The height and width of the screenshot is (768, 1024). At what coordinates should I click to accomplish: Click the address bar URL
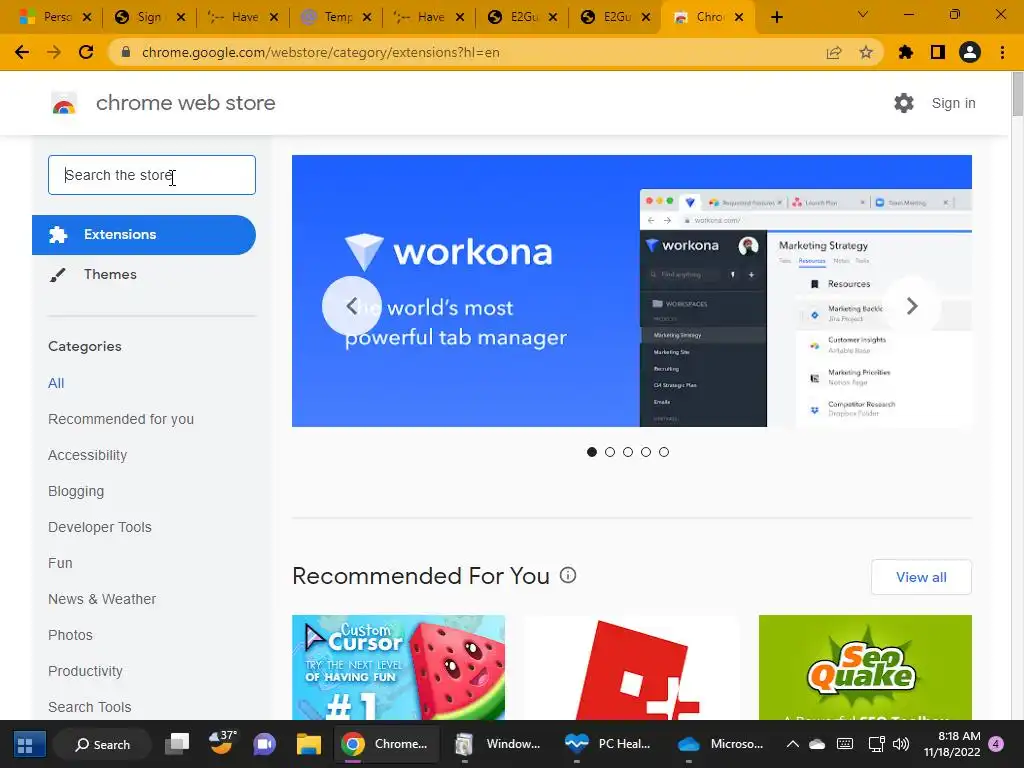(x=321, y=52)
